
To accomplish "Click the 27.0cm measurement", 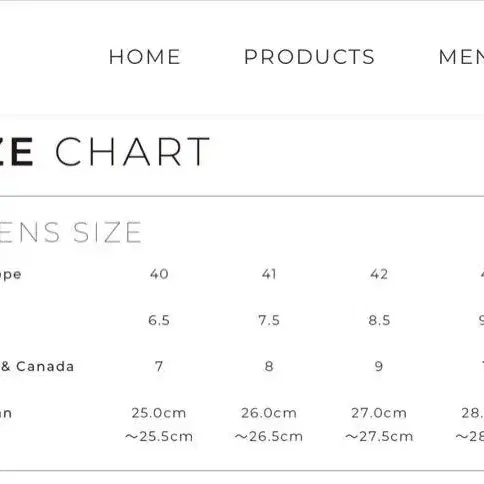I will coord(379,413).
